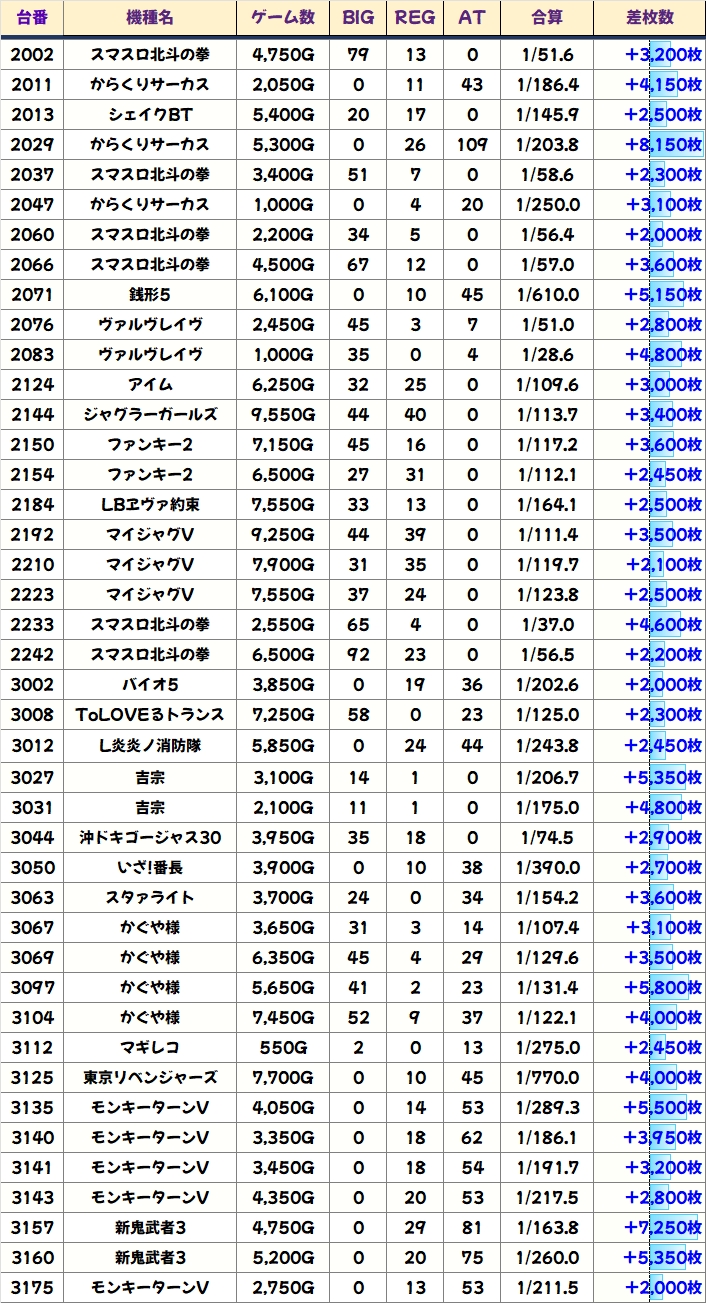
Task: Click the AT column header
Action: click(472, 18)
